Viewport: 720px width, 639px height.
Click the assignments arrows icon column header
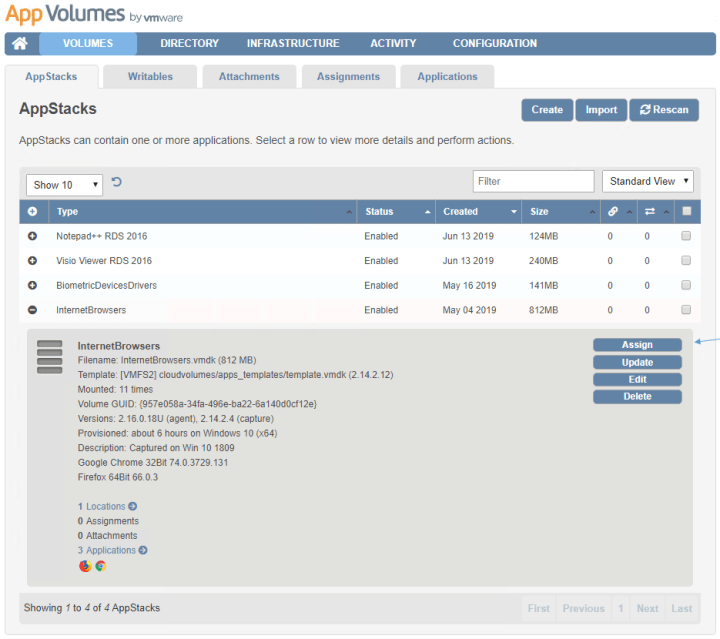[649, 212]
